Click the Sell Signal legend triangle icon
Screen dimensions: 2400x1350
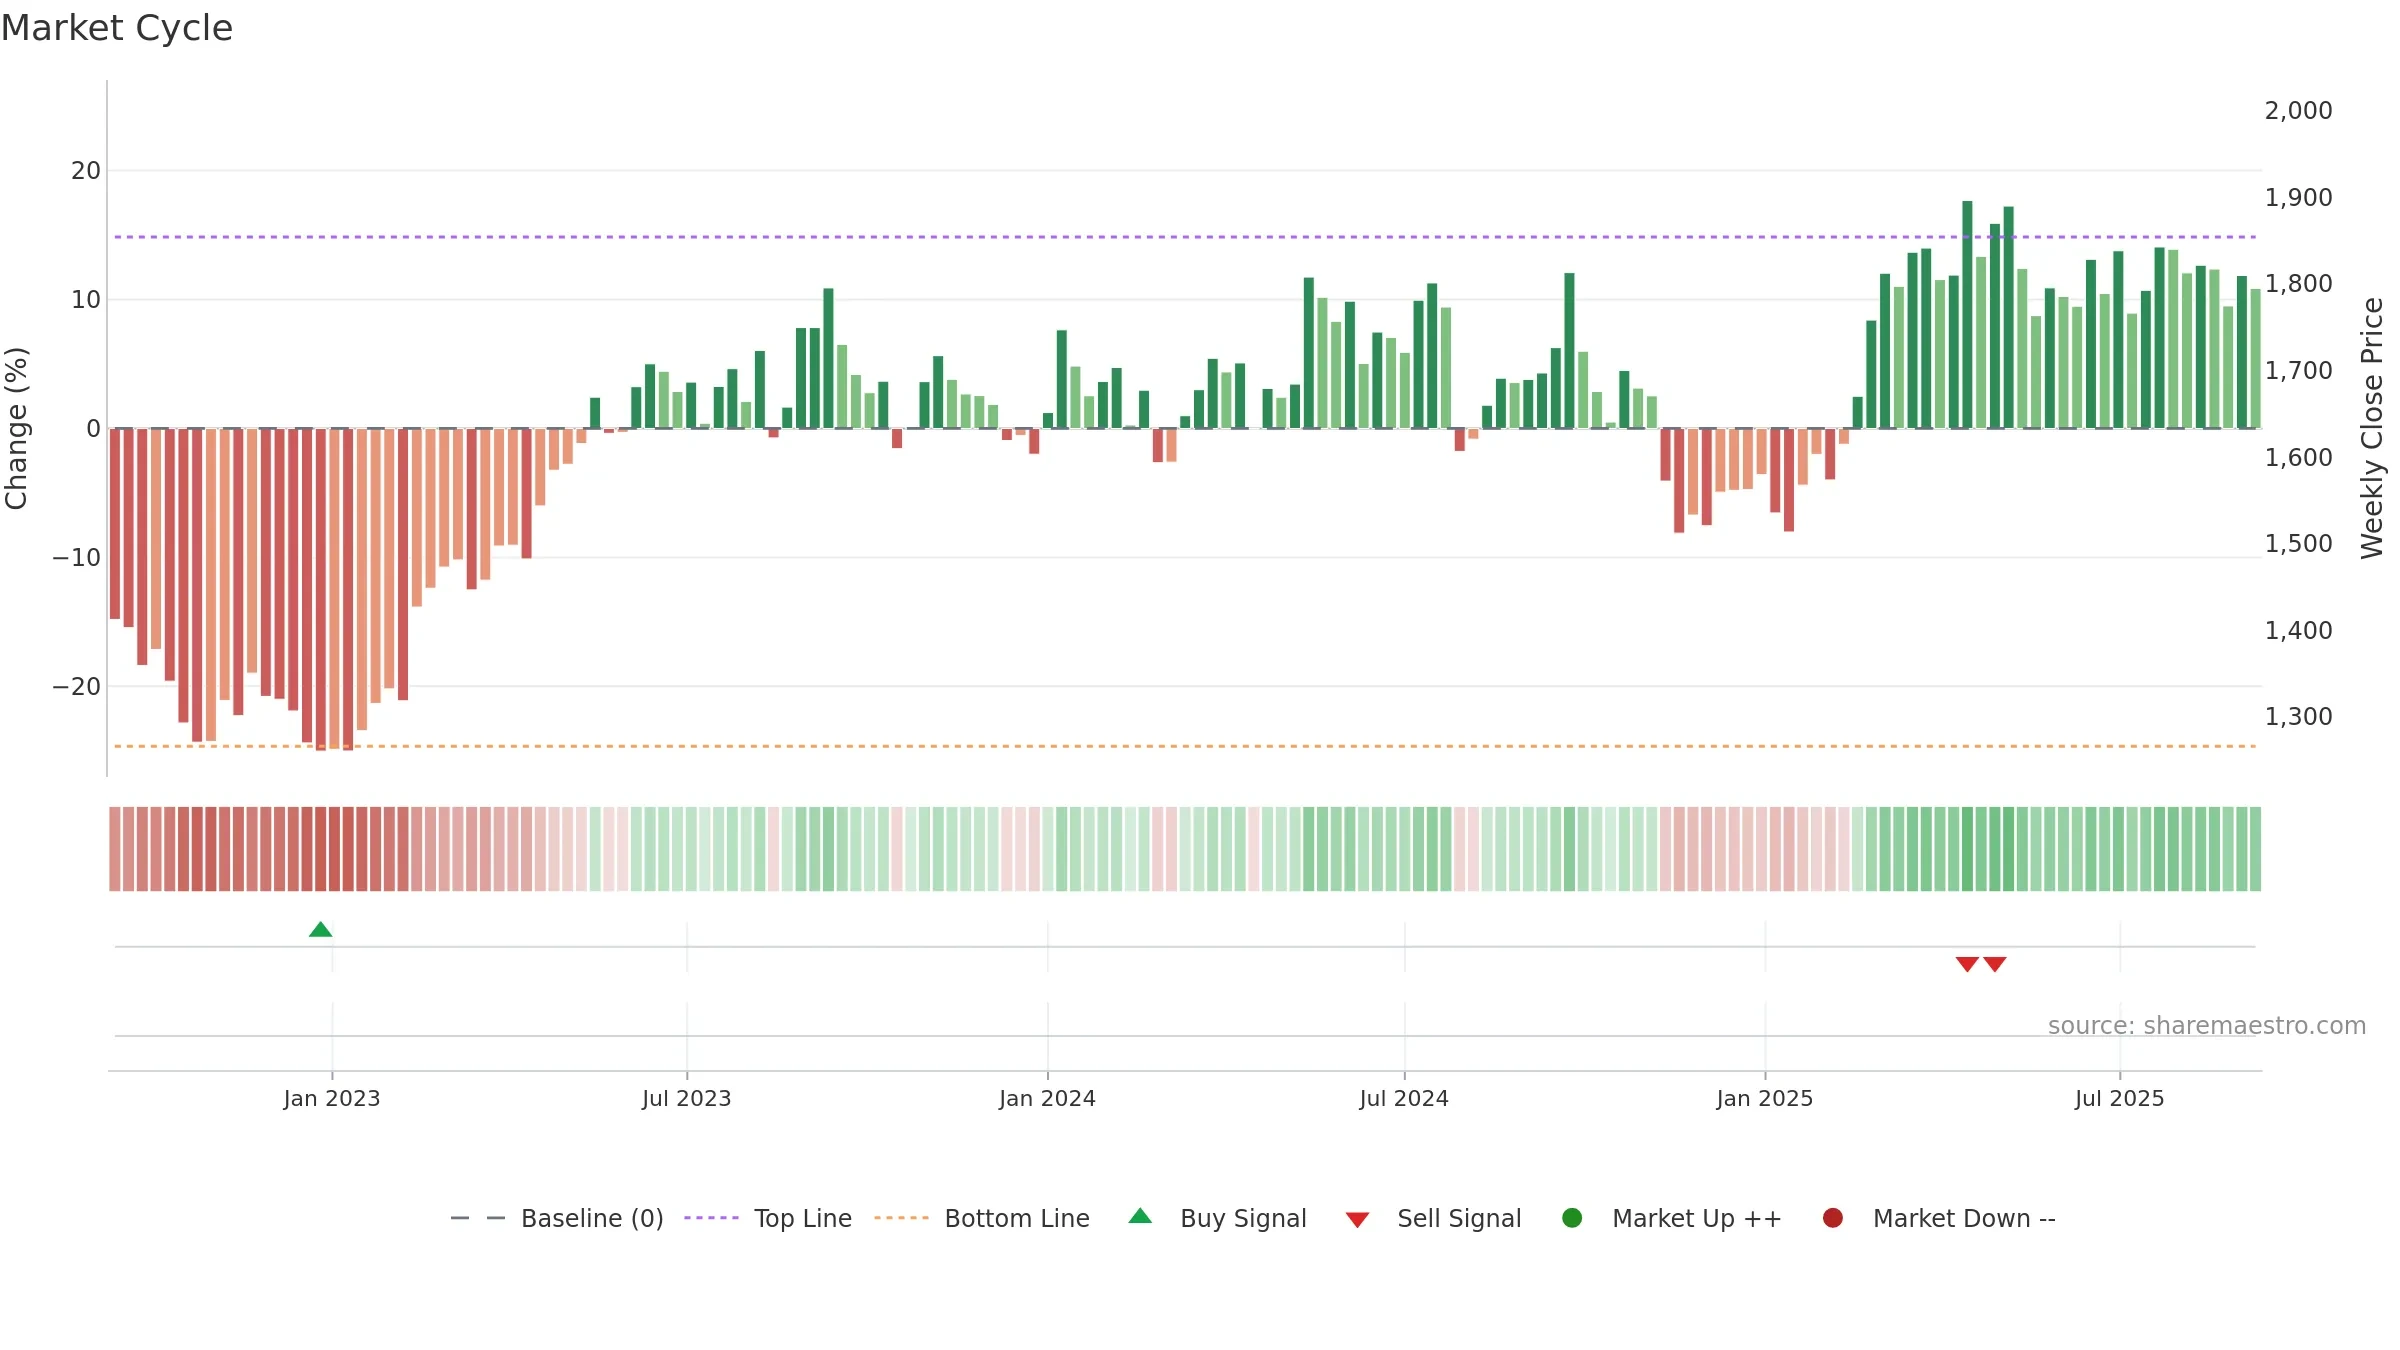click(x=1357, y=1220)
